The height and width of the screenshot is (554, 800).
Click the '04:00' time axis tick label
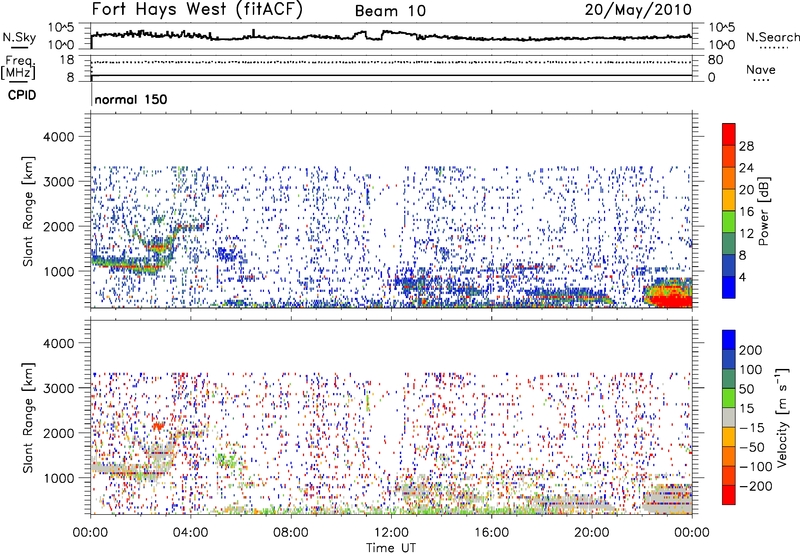191,533
